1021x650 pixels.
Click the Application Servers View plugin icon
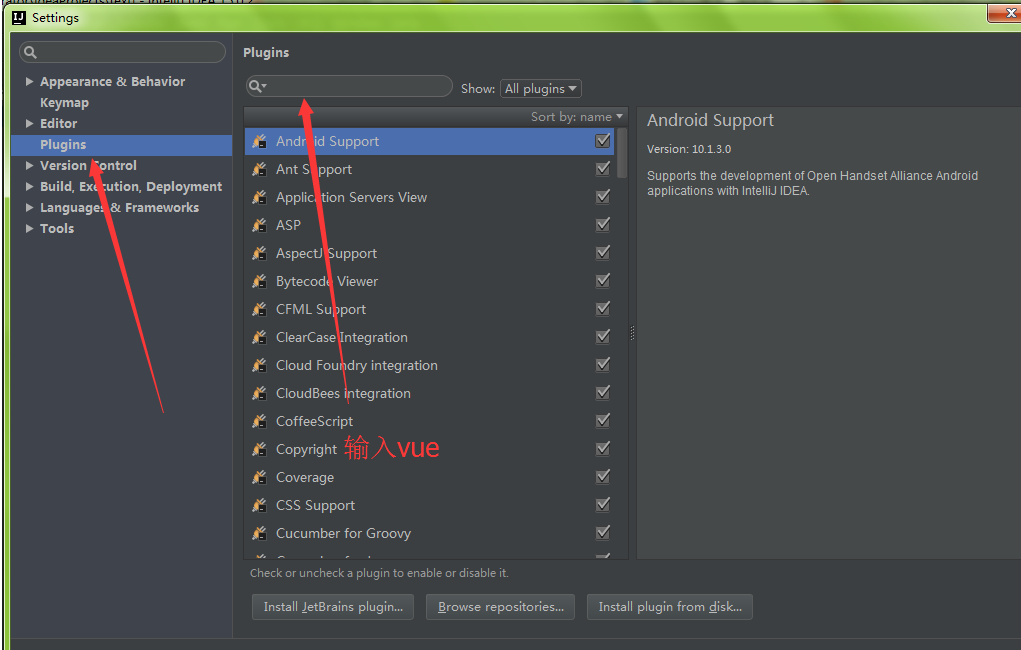pos(259,197)
